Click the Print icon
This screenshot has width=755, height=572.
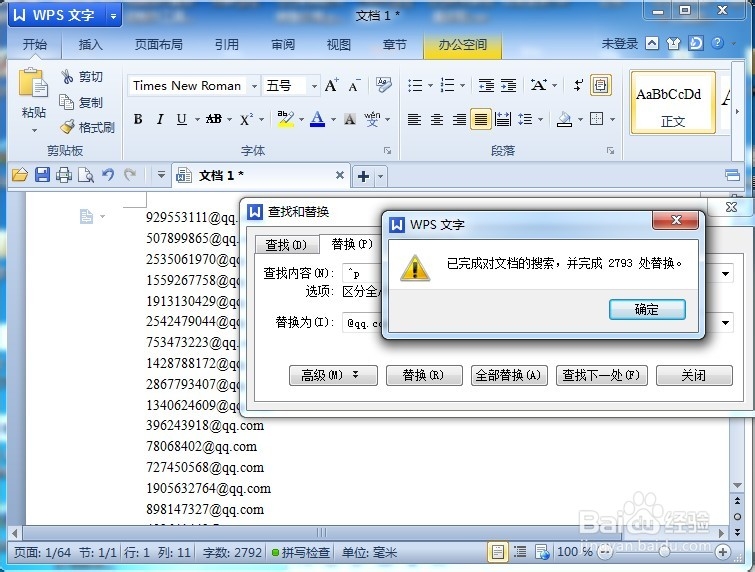64,175
